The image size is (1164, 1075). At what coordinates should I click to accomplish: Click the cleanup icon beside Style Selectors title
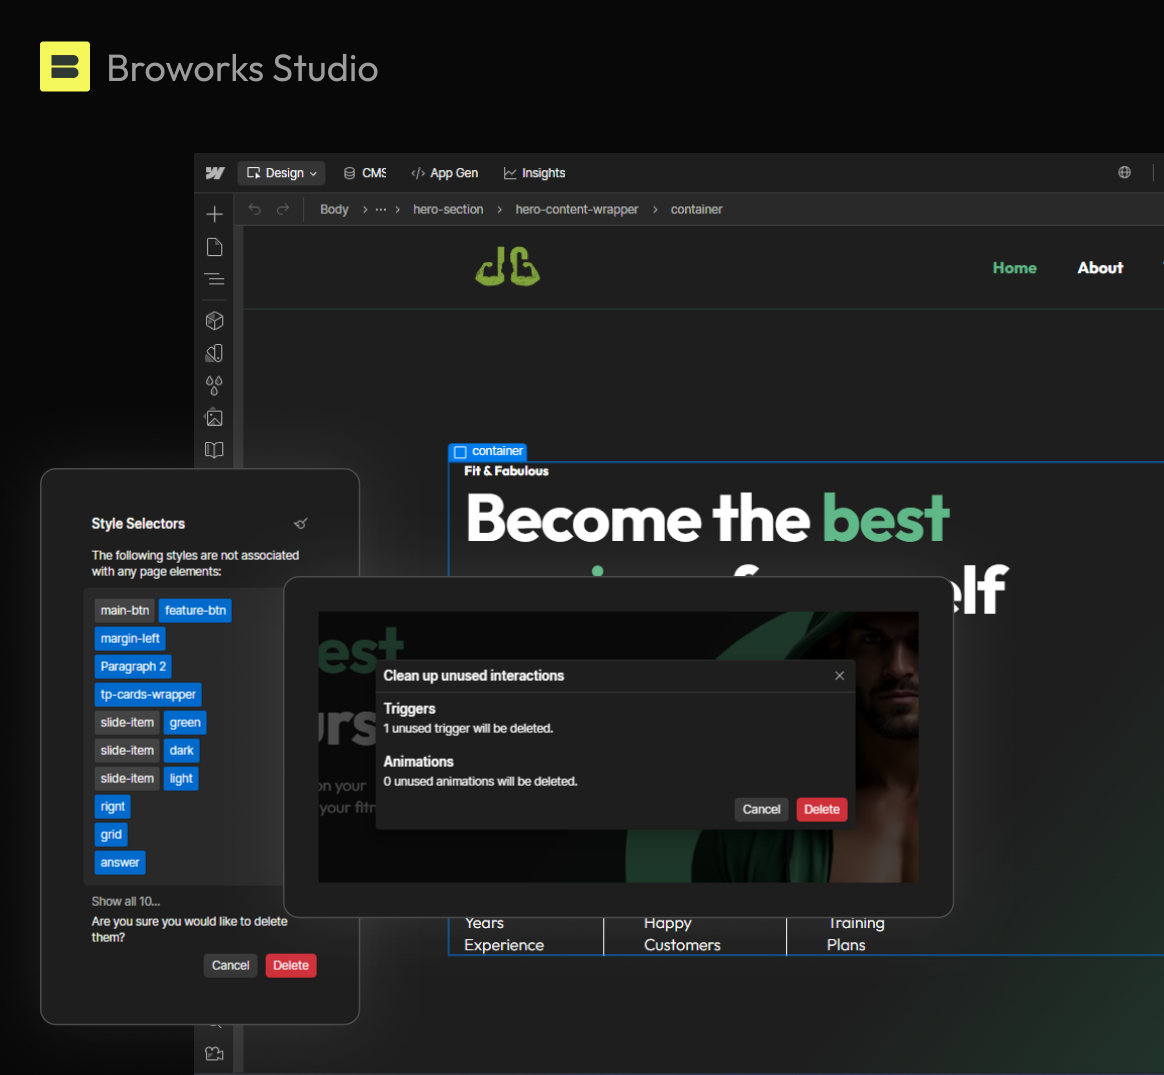pos(301,523)
